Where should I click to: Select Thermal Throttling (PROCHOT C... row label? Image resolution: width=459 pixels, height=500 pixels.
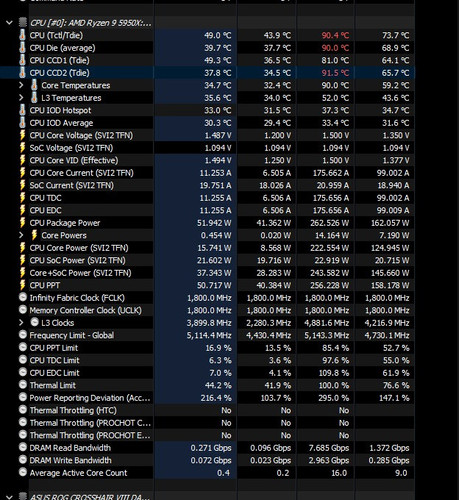tap(90, 423)
